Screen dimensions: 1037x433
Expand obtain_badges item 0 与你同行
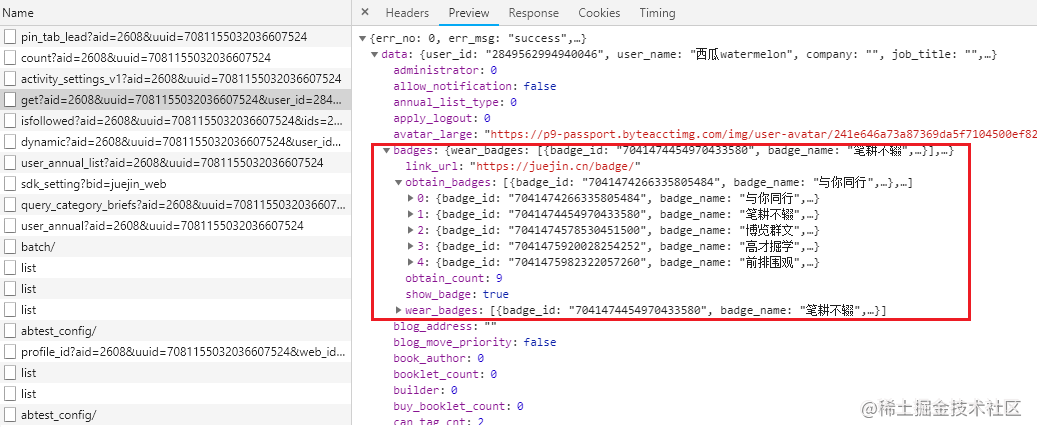pos(411,198)
